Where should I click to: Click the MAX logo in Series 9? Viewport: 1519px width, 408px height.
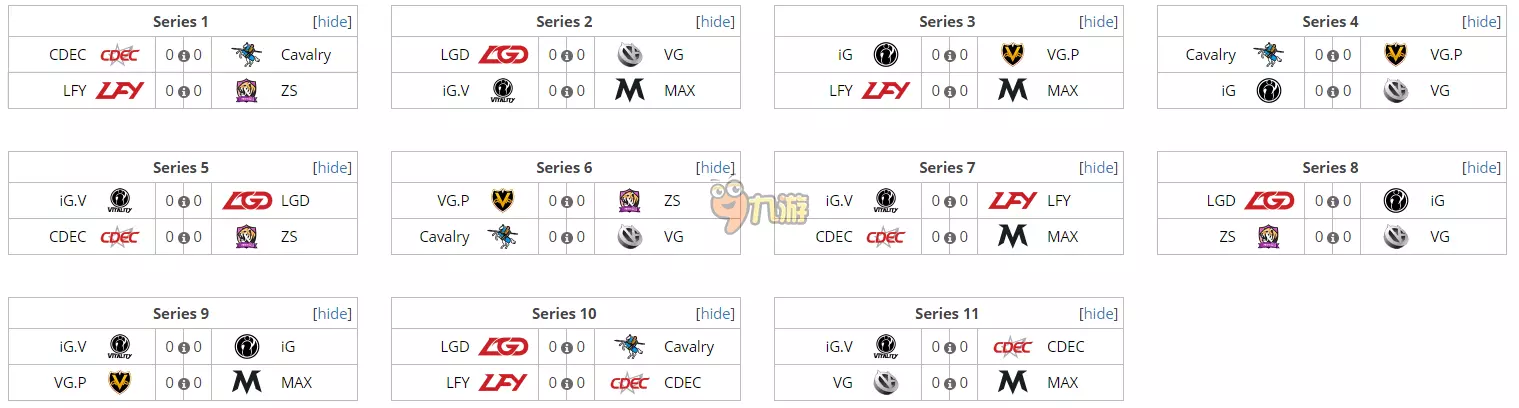point(247,383)
